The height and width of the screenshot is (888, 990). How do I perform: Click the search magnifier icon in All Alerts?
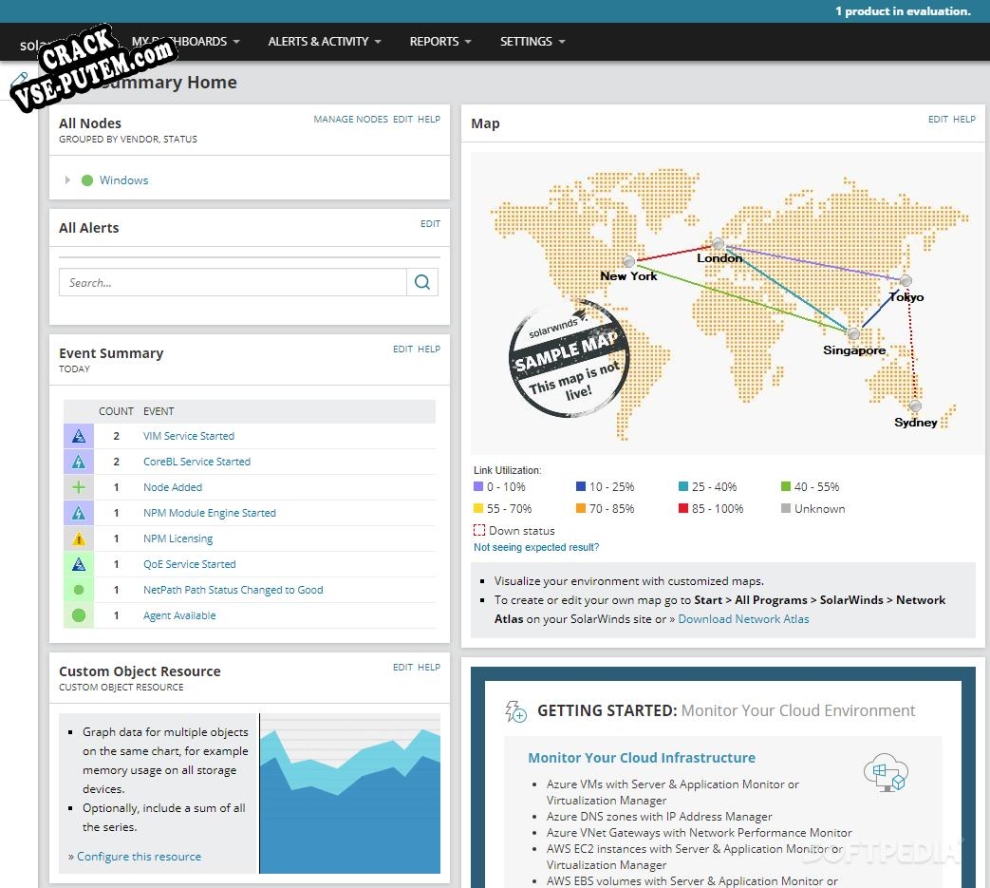pos(422,282)
